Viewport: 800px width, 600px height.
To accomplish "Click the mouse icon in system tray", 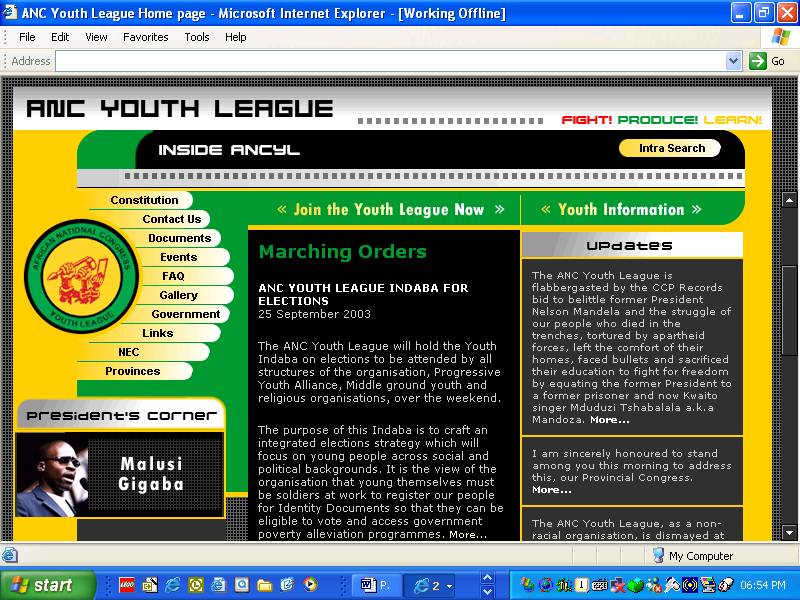I will [x=727, y=585].
